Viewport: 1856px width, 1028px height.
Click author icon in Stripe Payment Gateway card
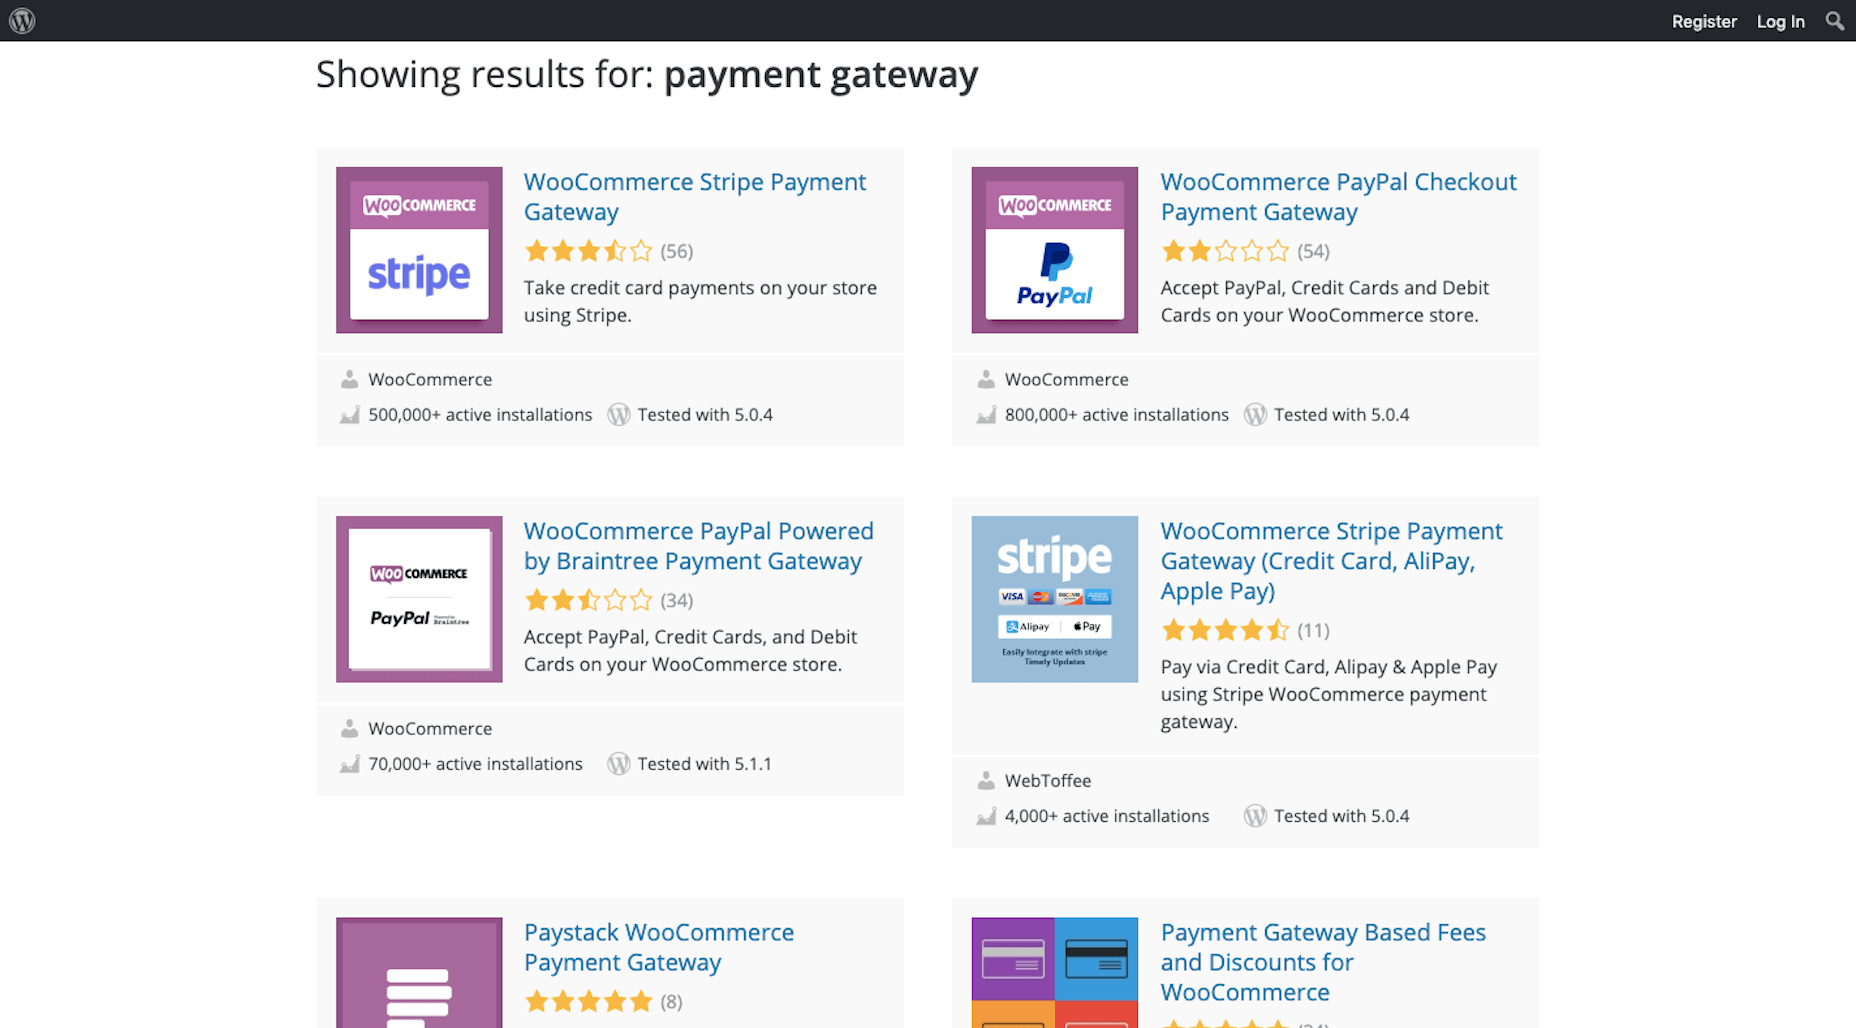(349, 379)
